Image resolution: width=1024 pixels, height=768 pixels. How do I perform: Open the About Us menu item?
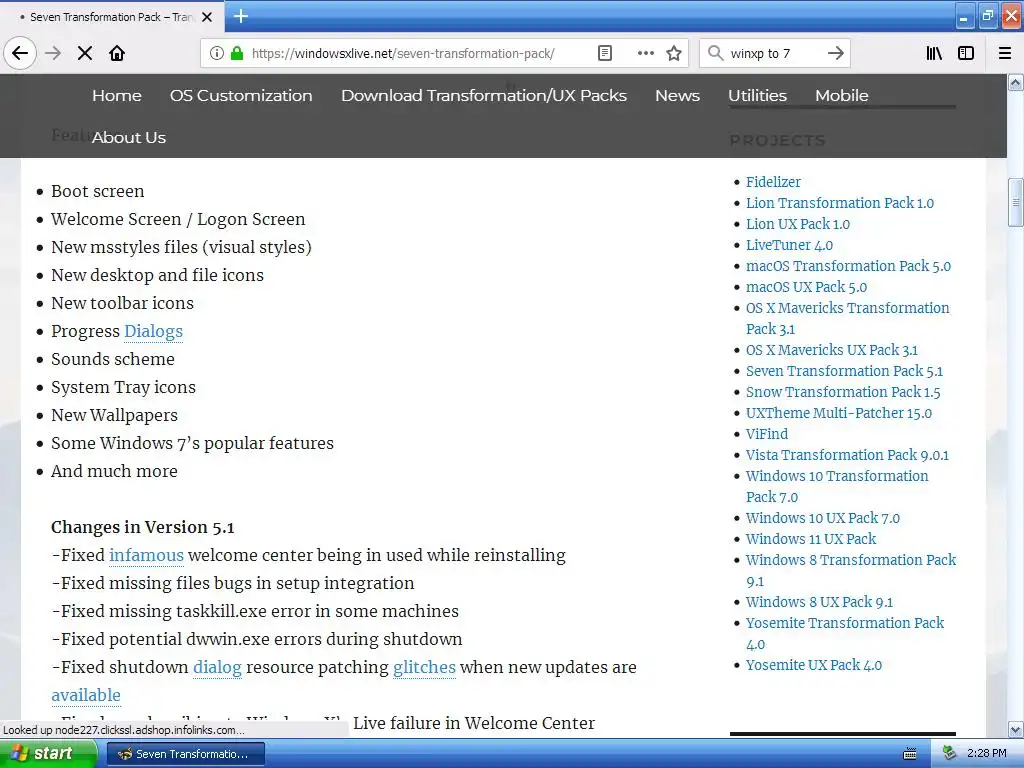[x=129, y=137]
